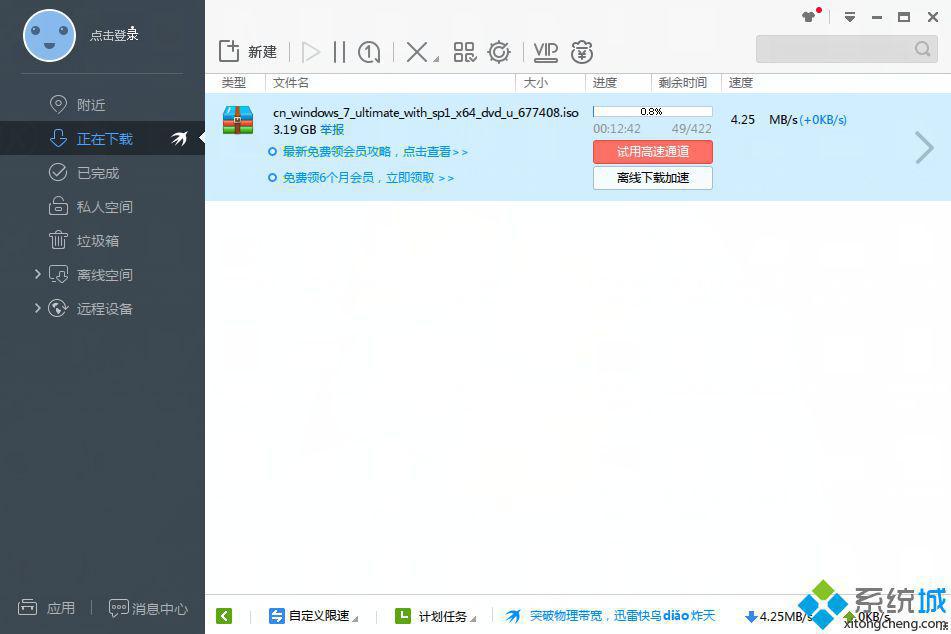The image size is (951, 634).
Task: Open the skin shirt icon in title bar
Action: click(x=809, y=17)
